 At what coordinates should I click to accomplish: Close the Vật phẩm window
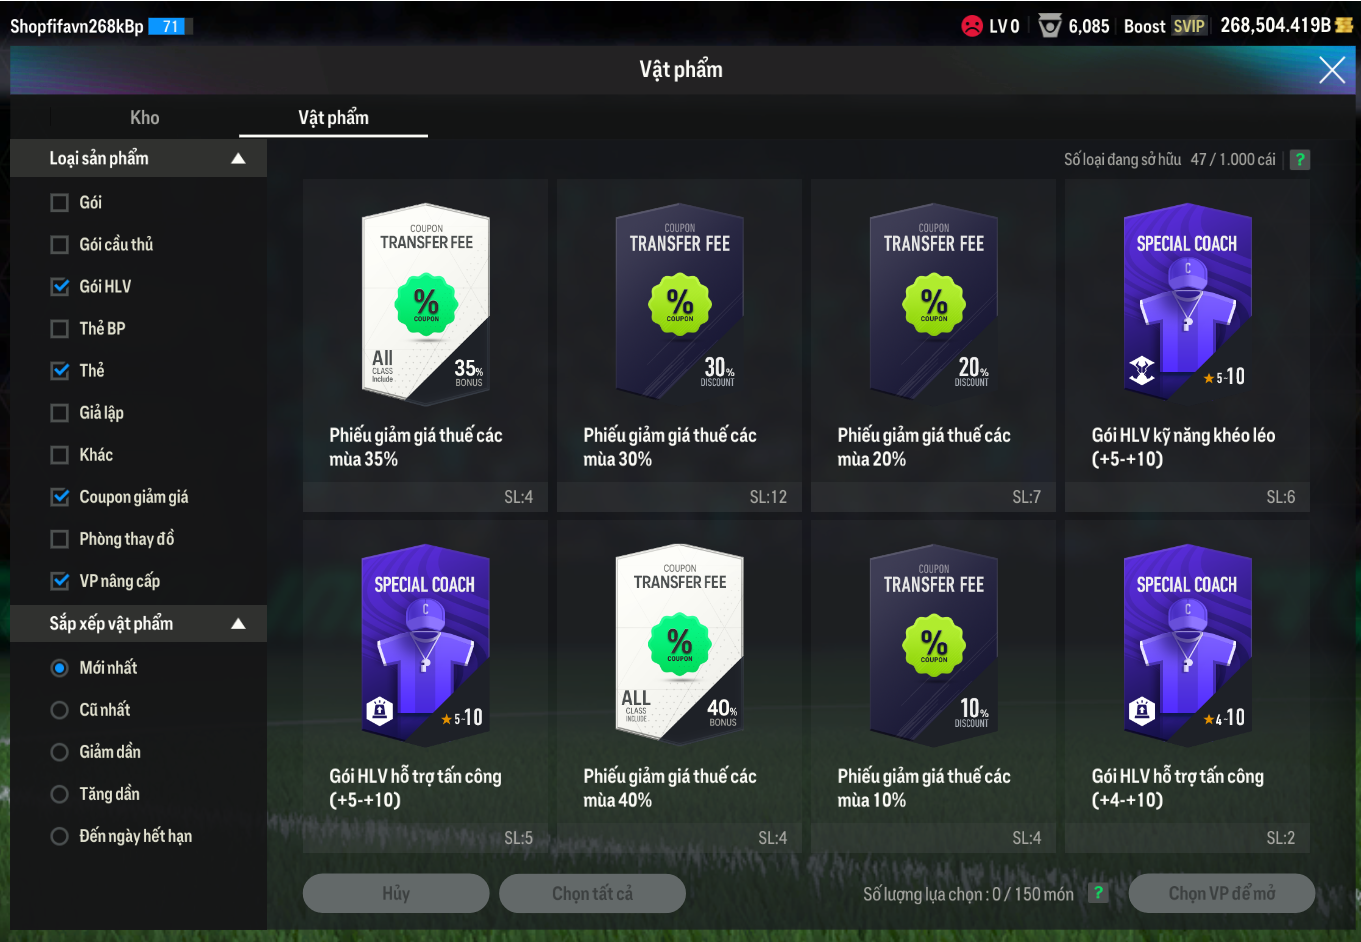coord(1332,70)
